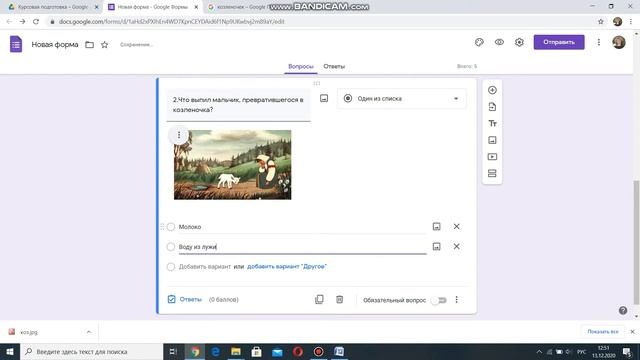Open the Google account avatar

coord(619,42)
